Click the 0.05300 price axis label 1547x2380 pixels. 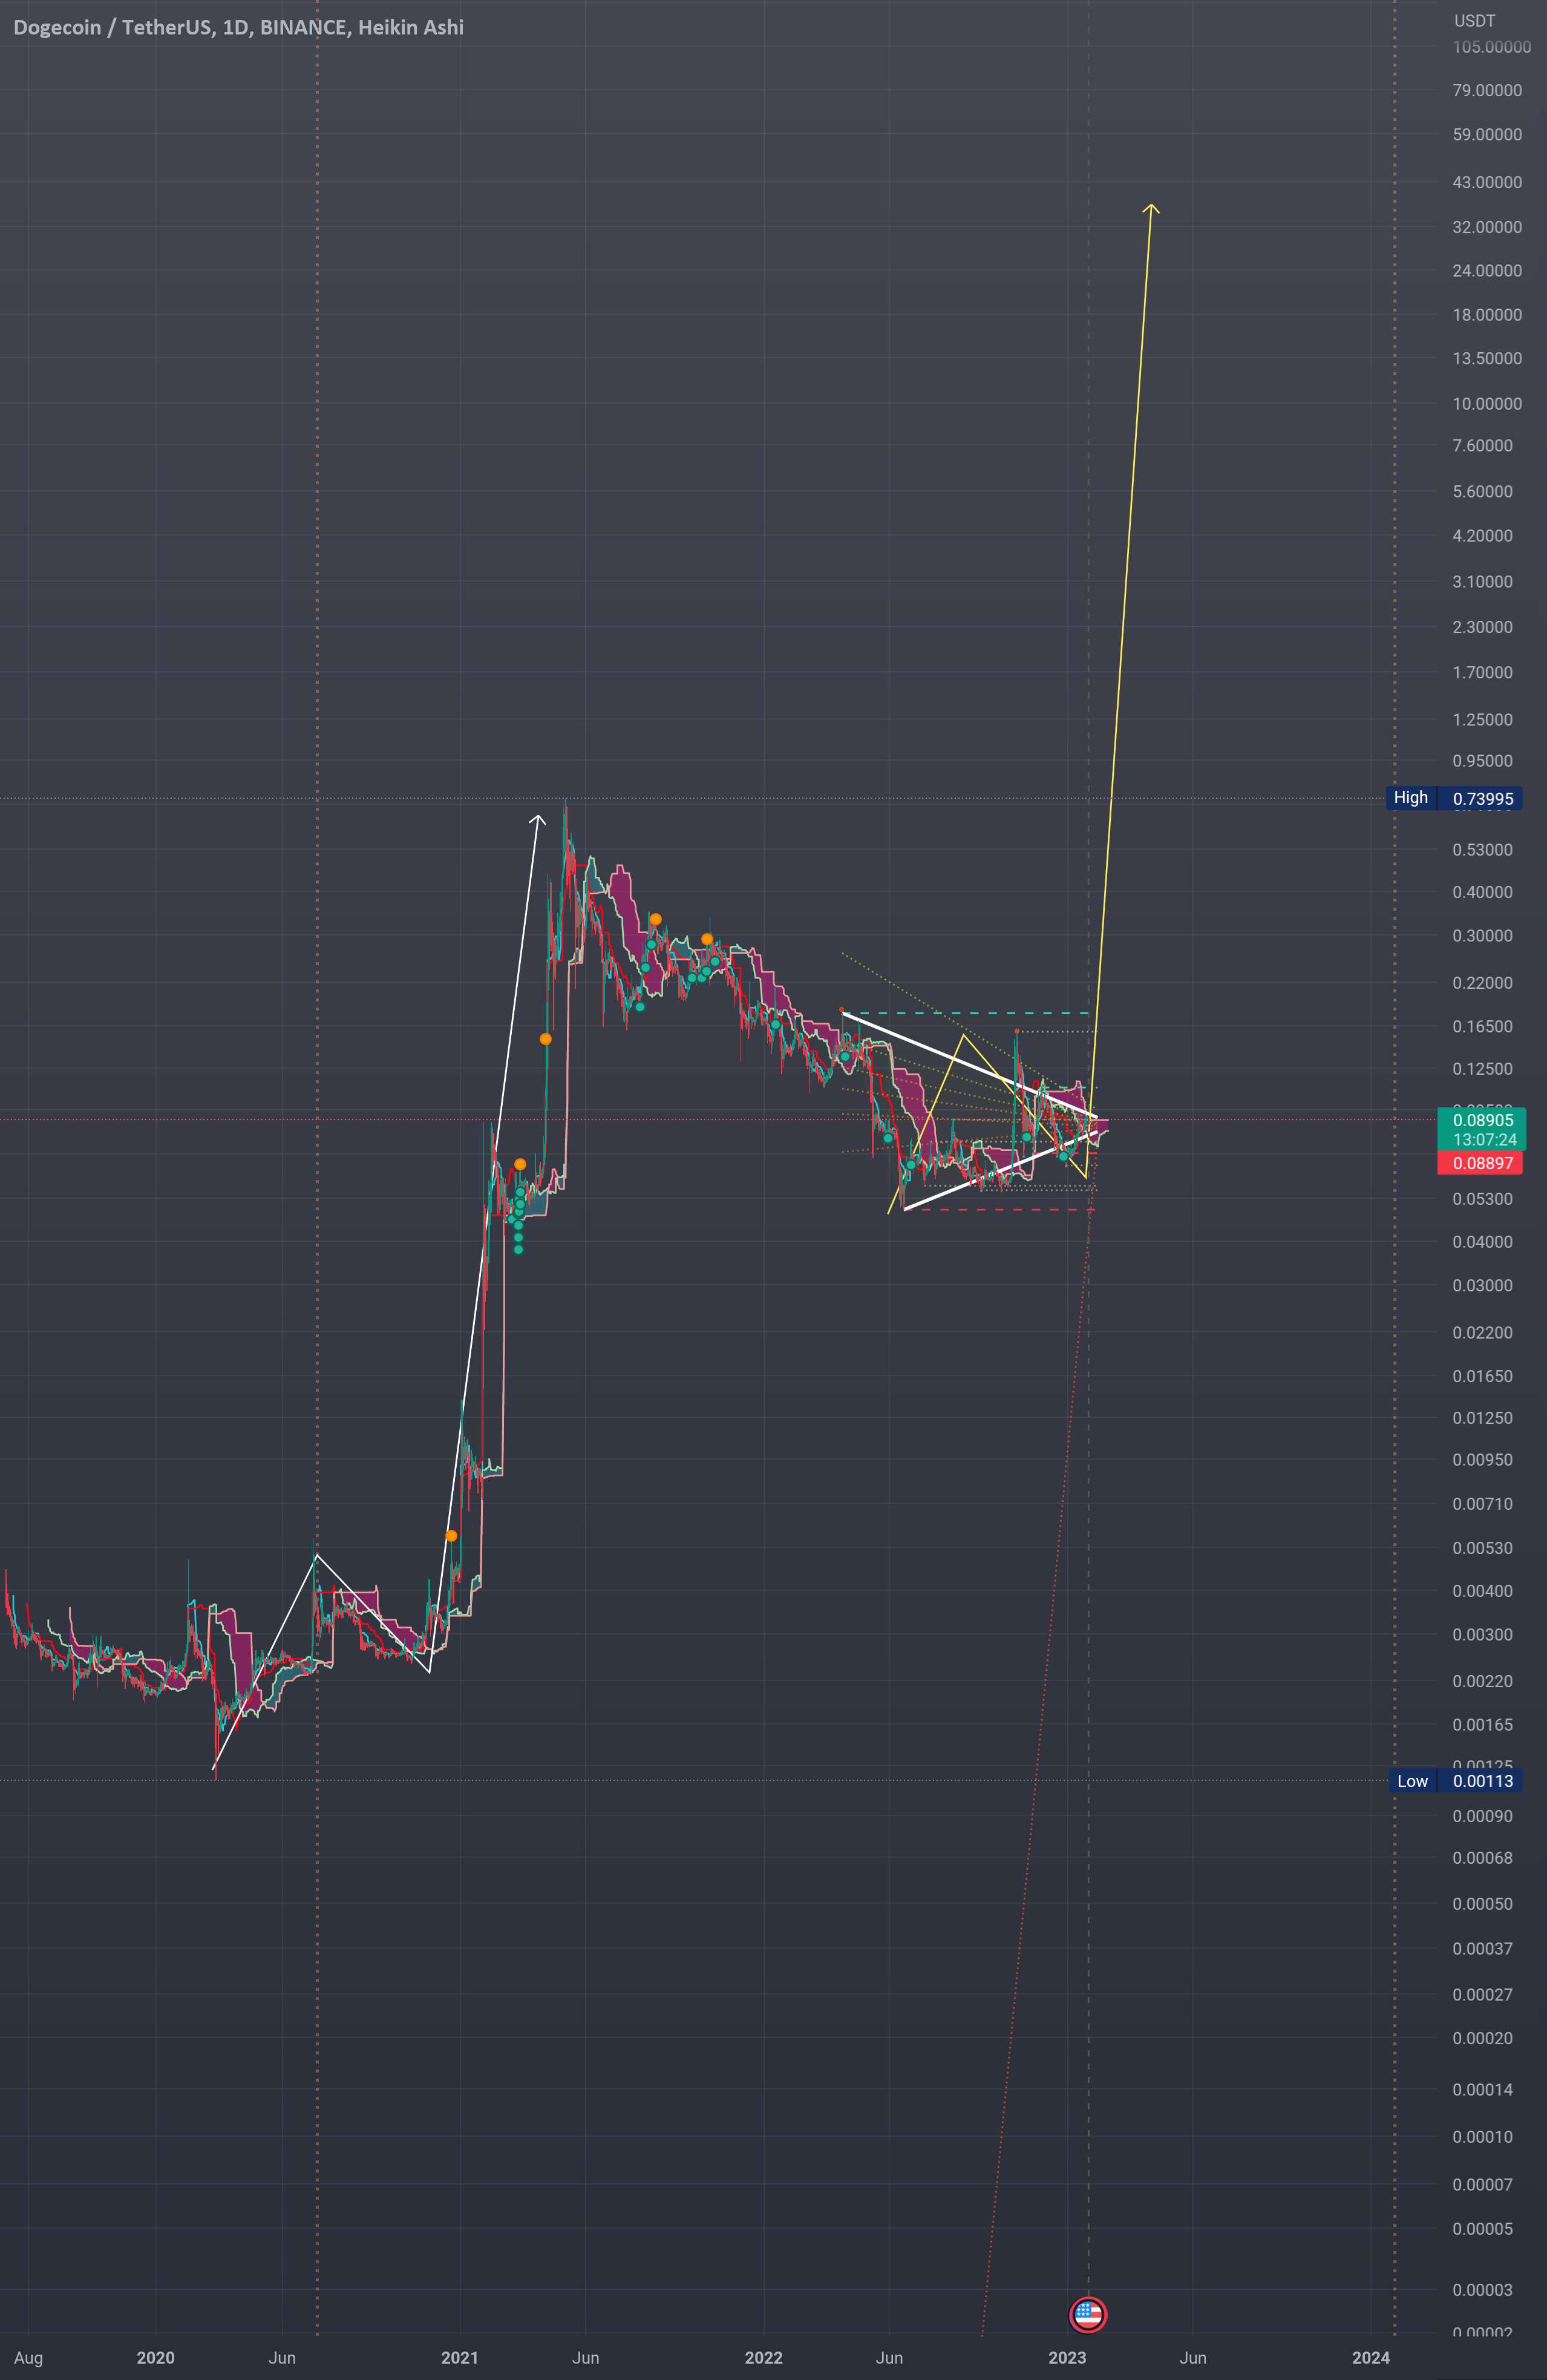(1482, 1199)
